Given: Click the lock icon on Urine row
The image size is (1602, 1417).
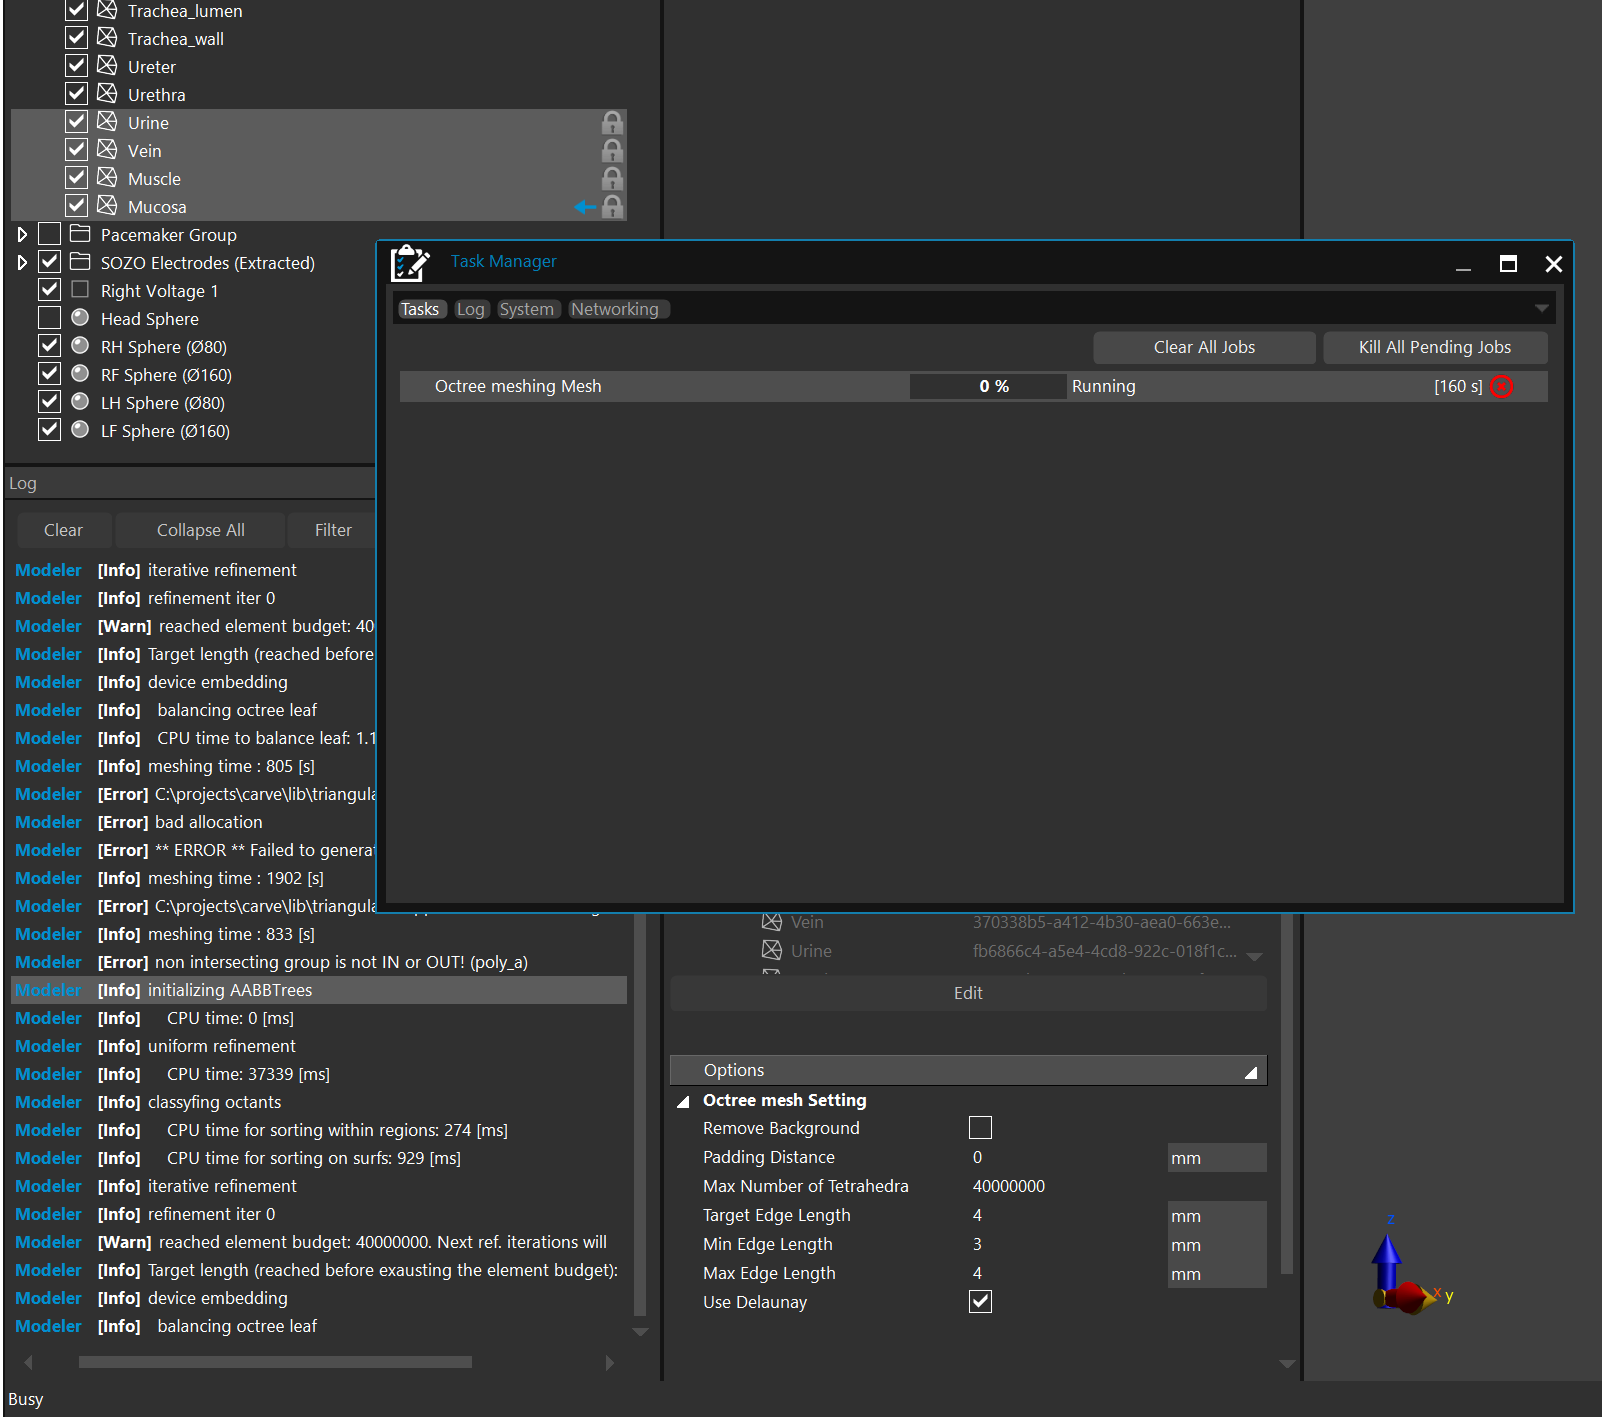Looking at the screenshot, I should tap(612, 123).
